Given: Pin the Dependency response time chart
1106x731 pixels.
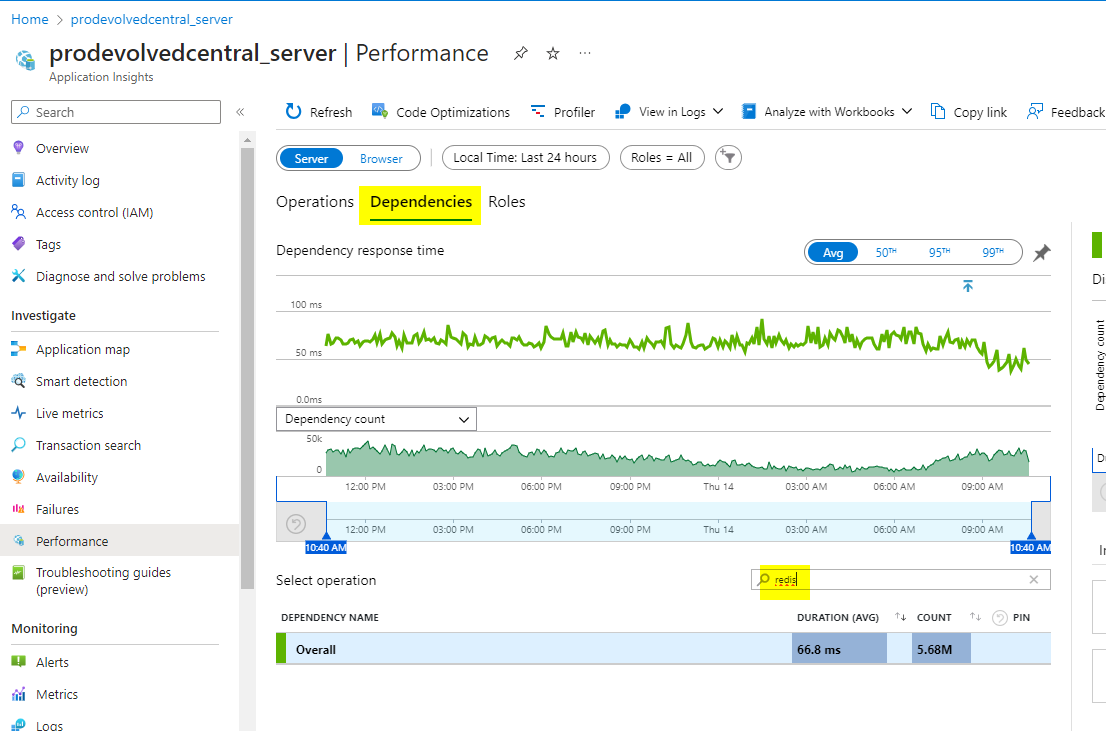Looking at the screenshot, I should click(x=1040, y=253).
